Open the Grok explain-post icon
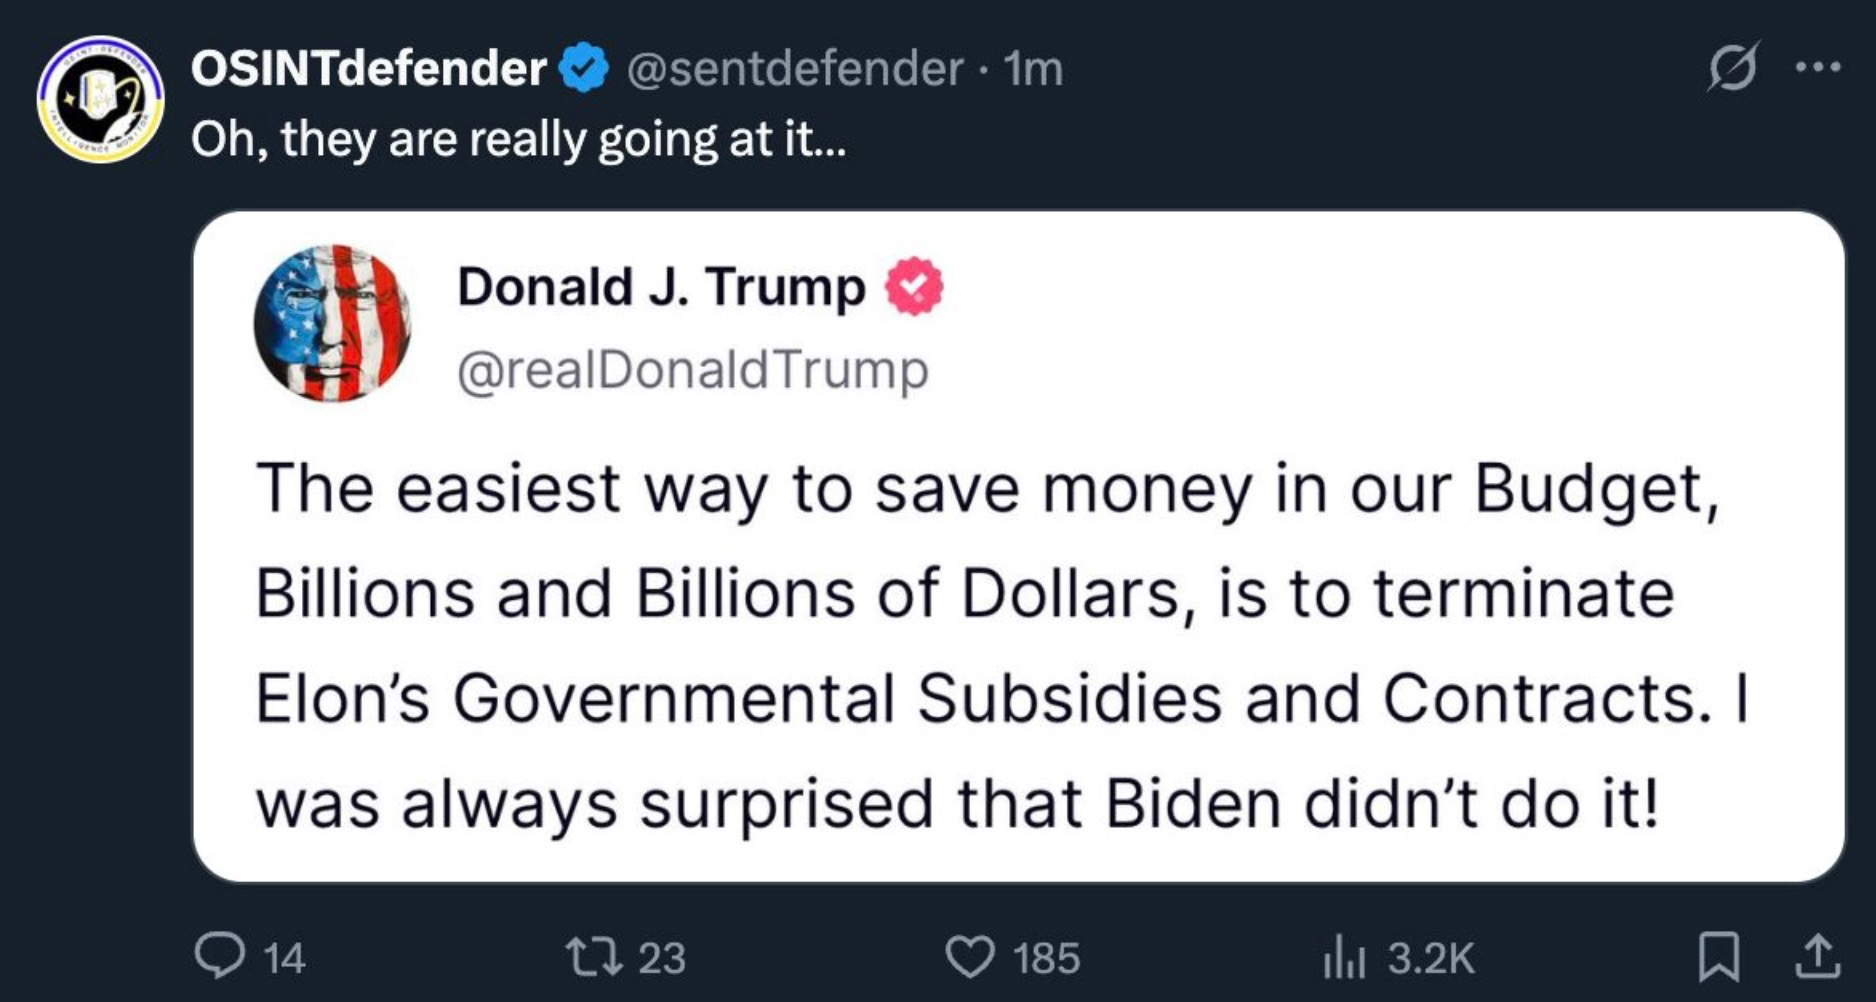The height and width of the screenshot is (1002, 1876). 1732,69
